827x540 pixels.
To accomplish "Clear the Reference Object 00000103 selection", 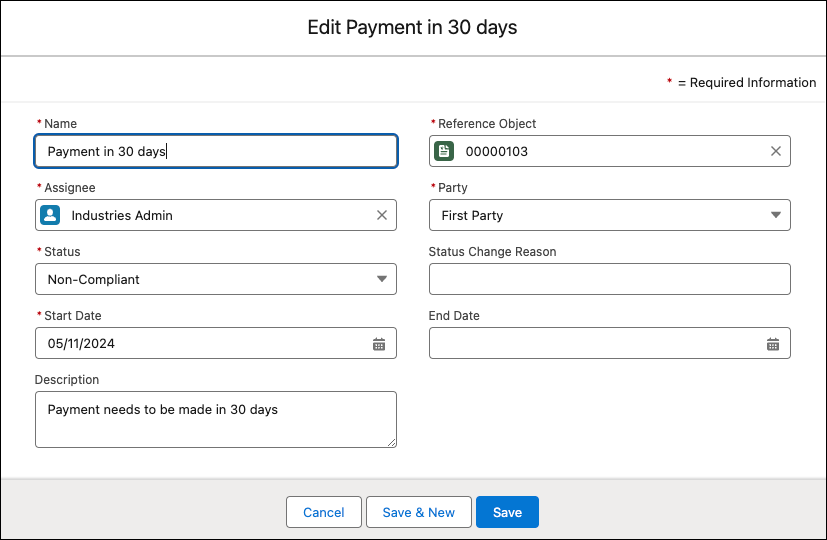I will point(775,151).
